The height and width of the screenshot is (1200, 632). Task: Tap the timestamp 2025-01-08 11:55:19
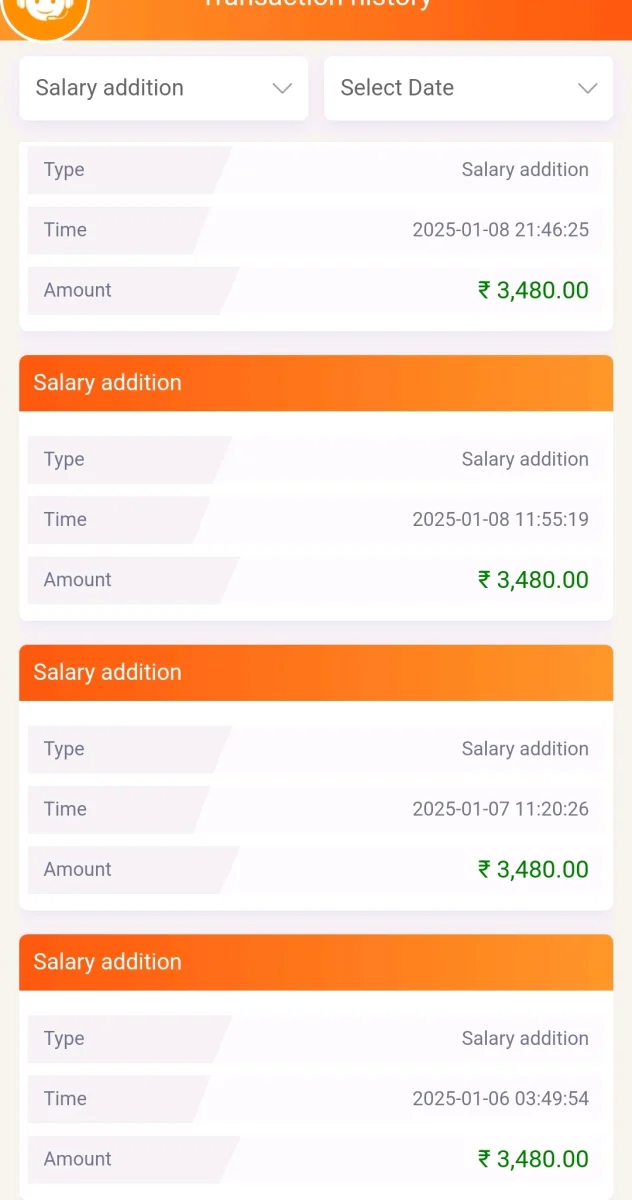tap(500, 520)
